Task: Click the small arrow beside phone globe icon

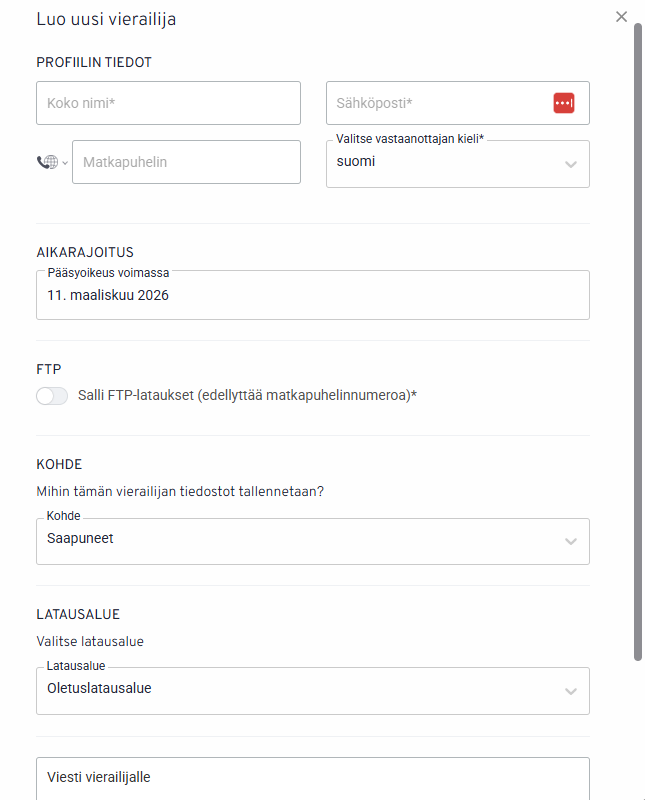Action: 65,163
